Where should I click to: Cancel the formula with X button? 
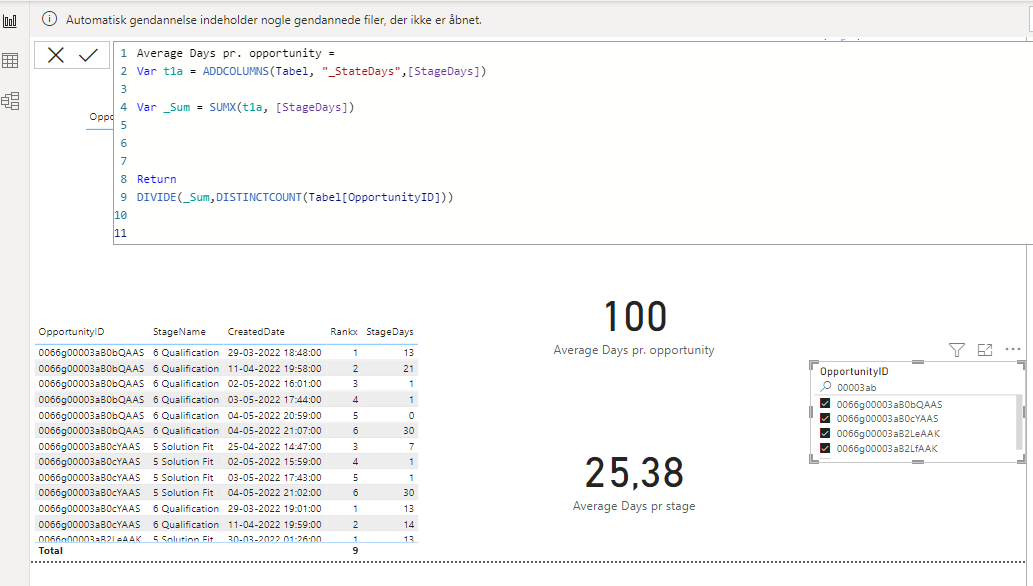pyautogui.click(x=56, y=55)
